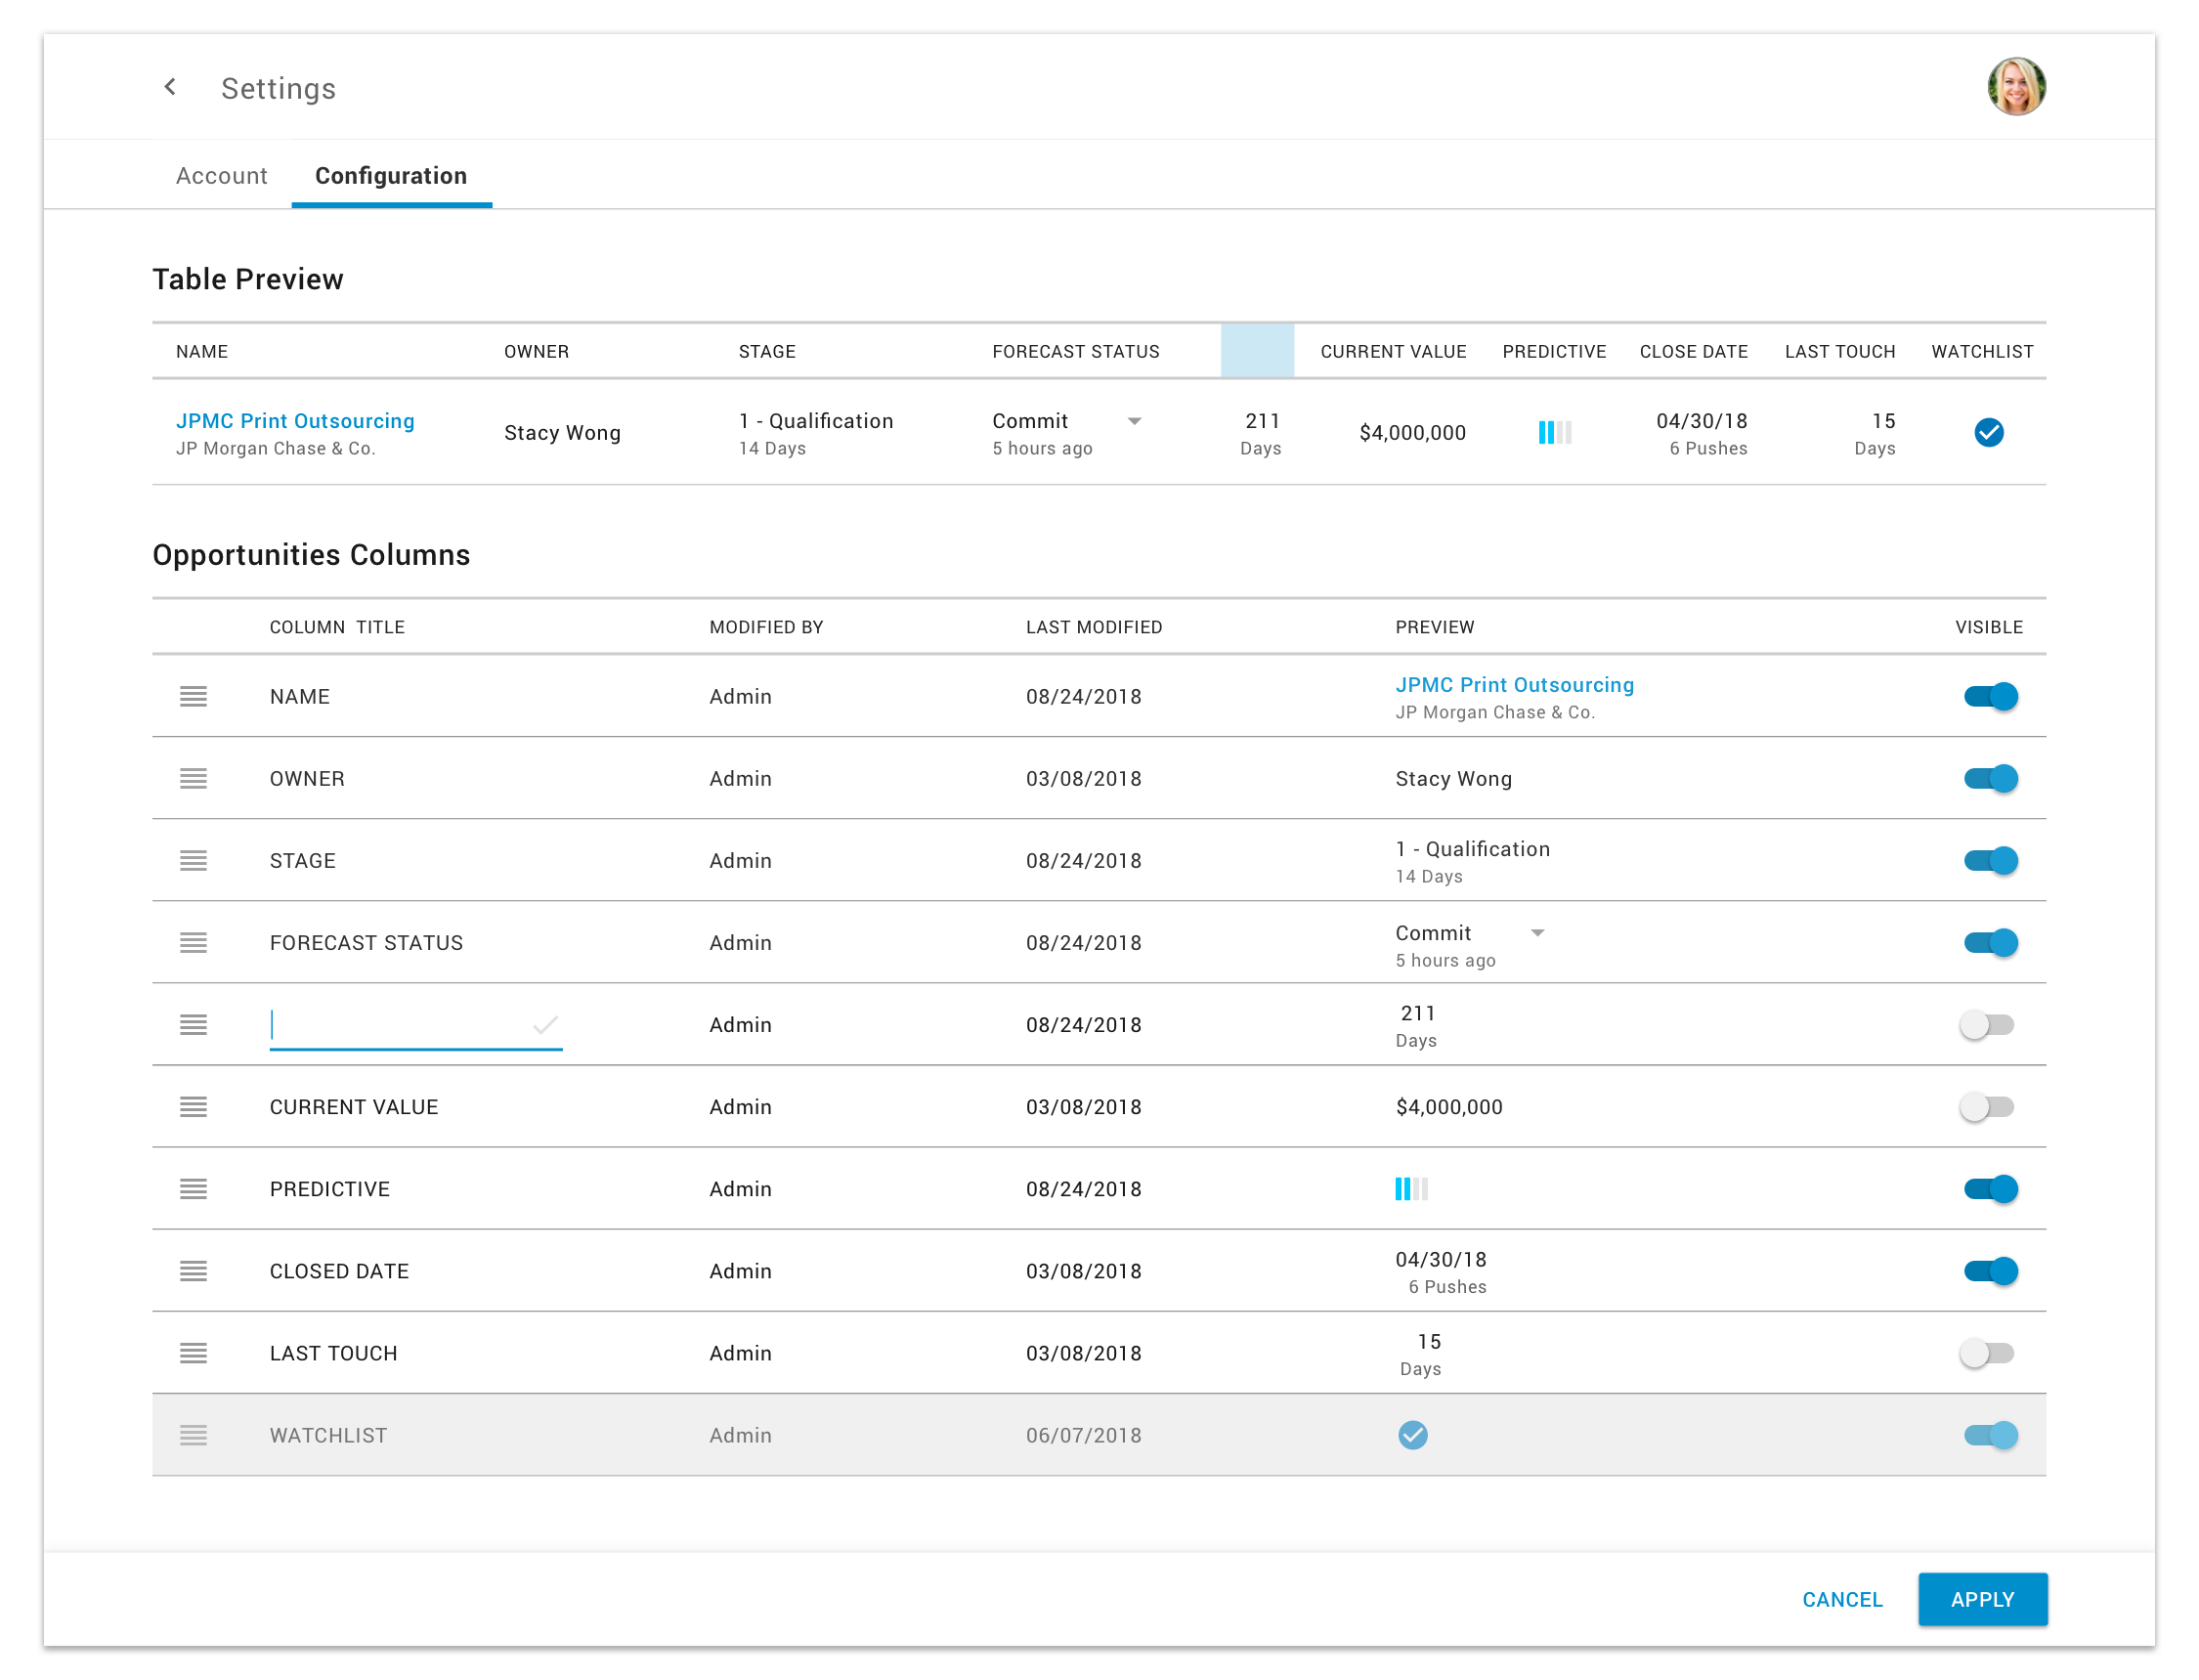Click the drag handle on the WATCHLIST row
The height and width of the screenshot is (1680, 2199).
click(193, 1435)
